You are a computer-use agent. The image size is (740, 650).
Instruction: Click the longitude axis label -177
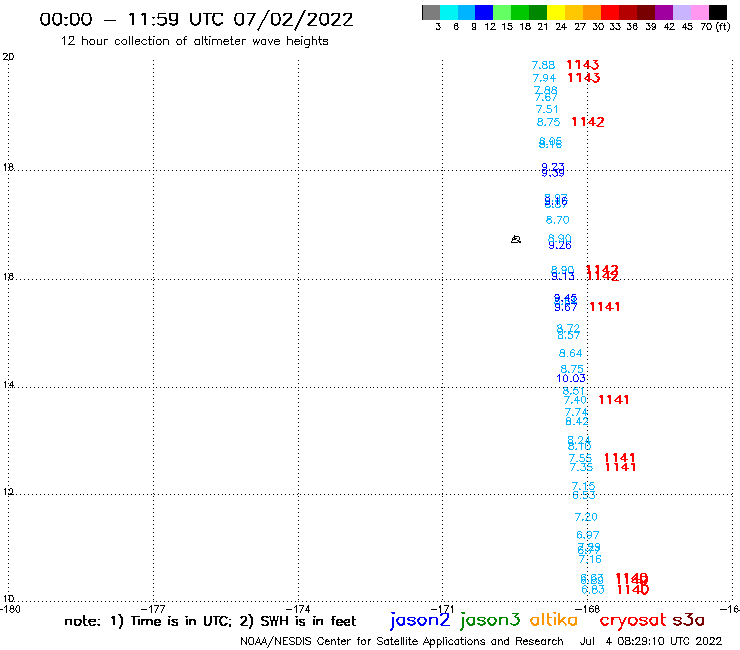tap(153, 609)
